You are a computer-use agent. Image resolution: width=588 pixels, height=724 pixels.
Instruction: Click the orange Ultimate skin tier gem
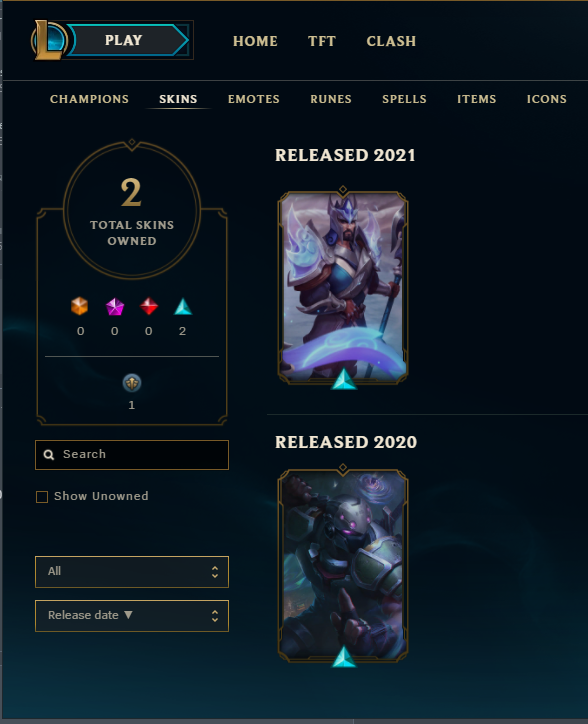pos(79,306)
